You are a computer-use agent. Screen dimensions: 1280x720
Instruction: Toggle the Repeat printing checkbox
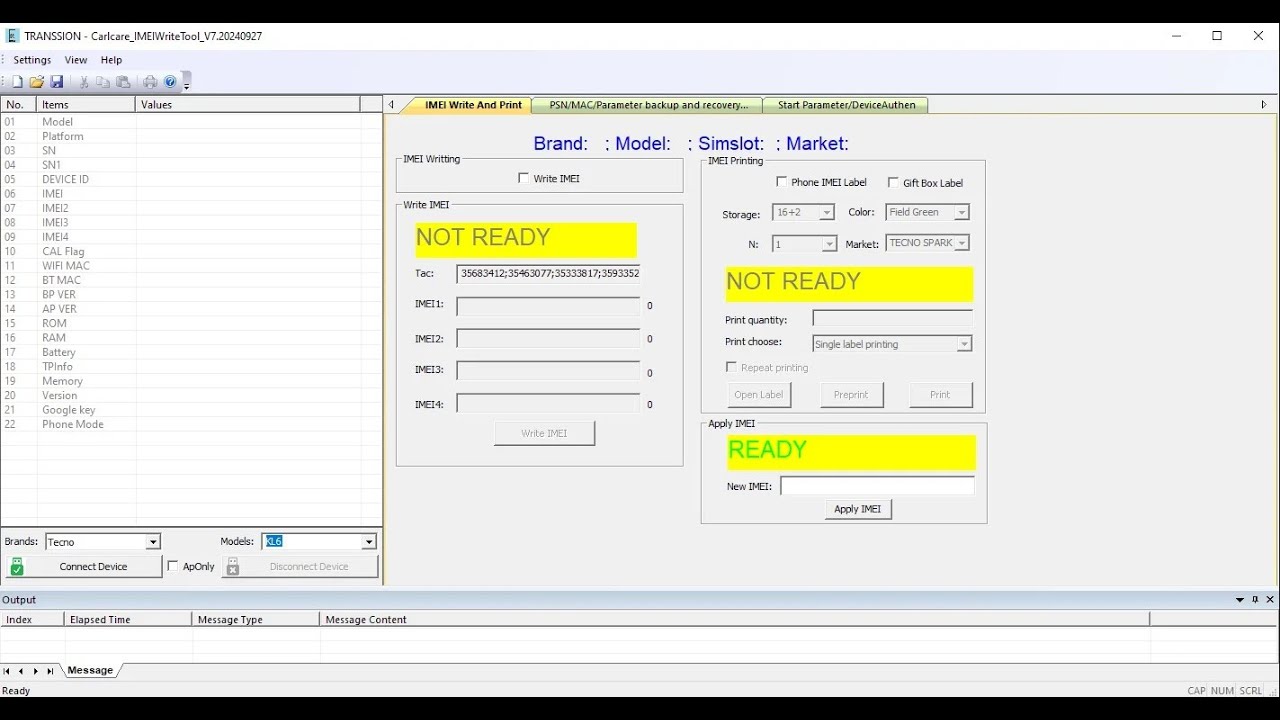tap(731, 367)
